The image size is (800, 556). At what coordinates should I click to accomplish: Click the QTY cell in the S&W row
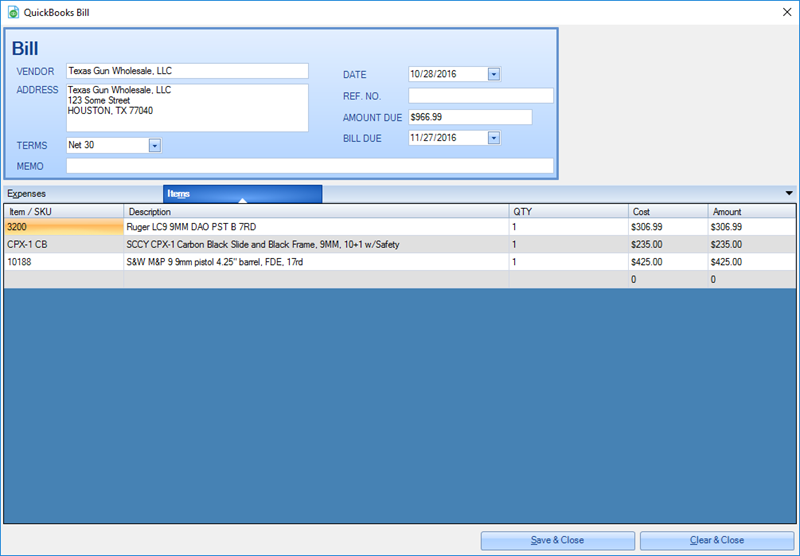pos(568,262)
